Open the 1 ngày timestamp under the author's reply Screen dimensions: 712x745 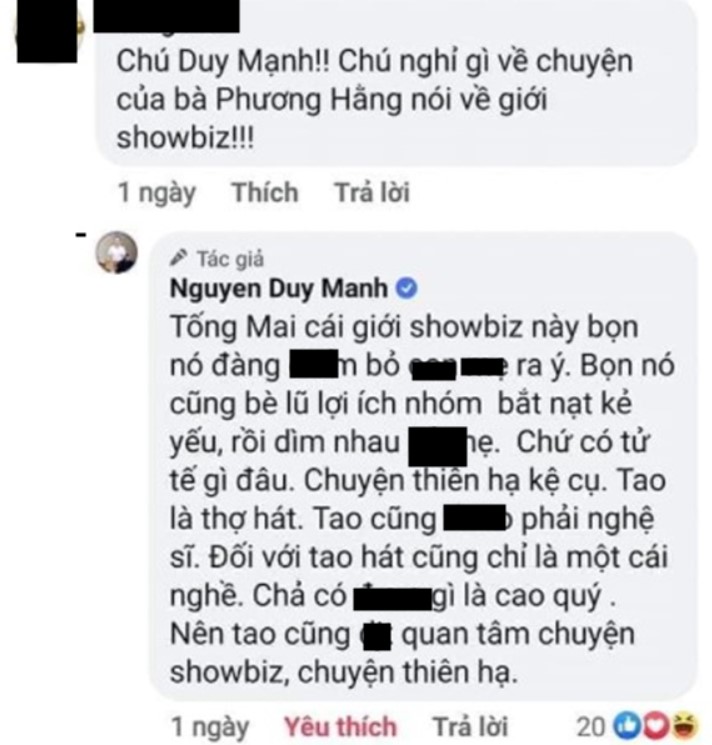pyautogui.click(x=210, y=727)
